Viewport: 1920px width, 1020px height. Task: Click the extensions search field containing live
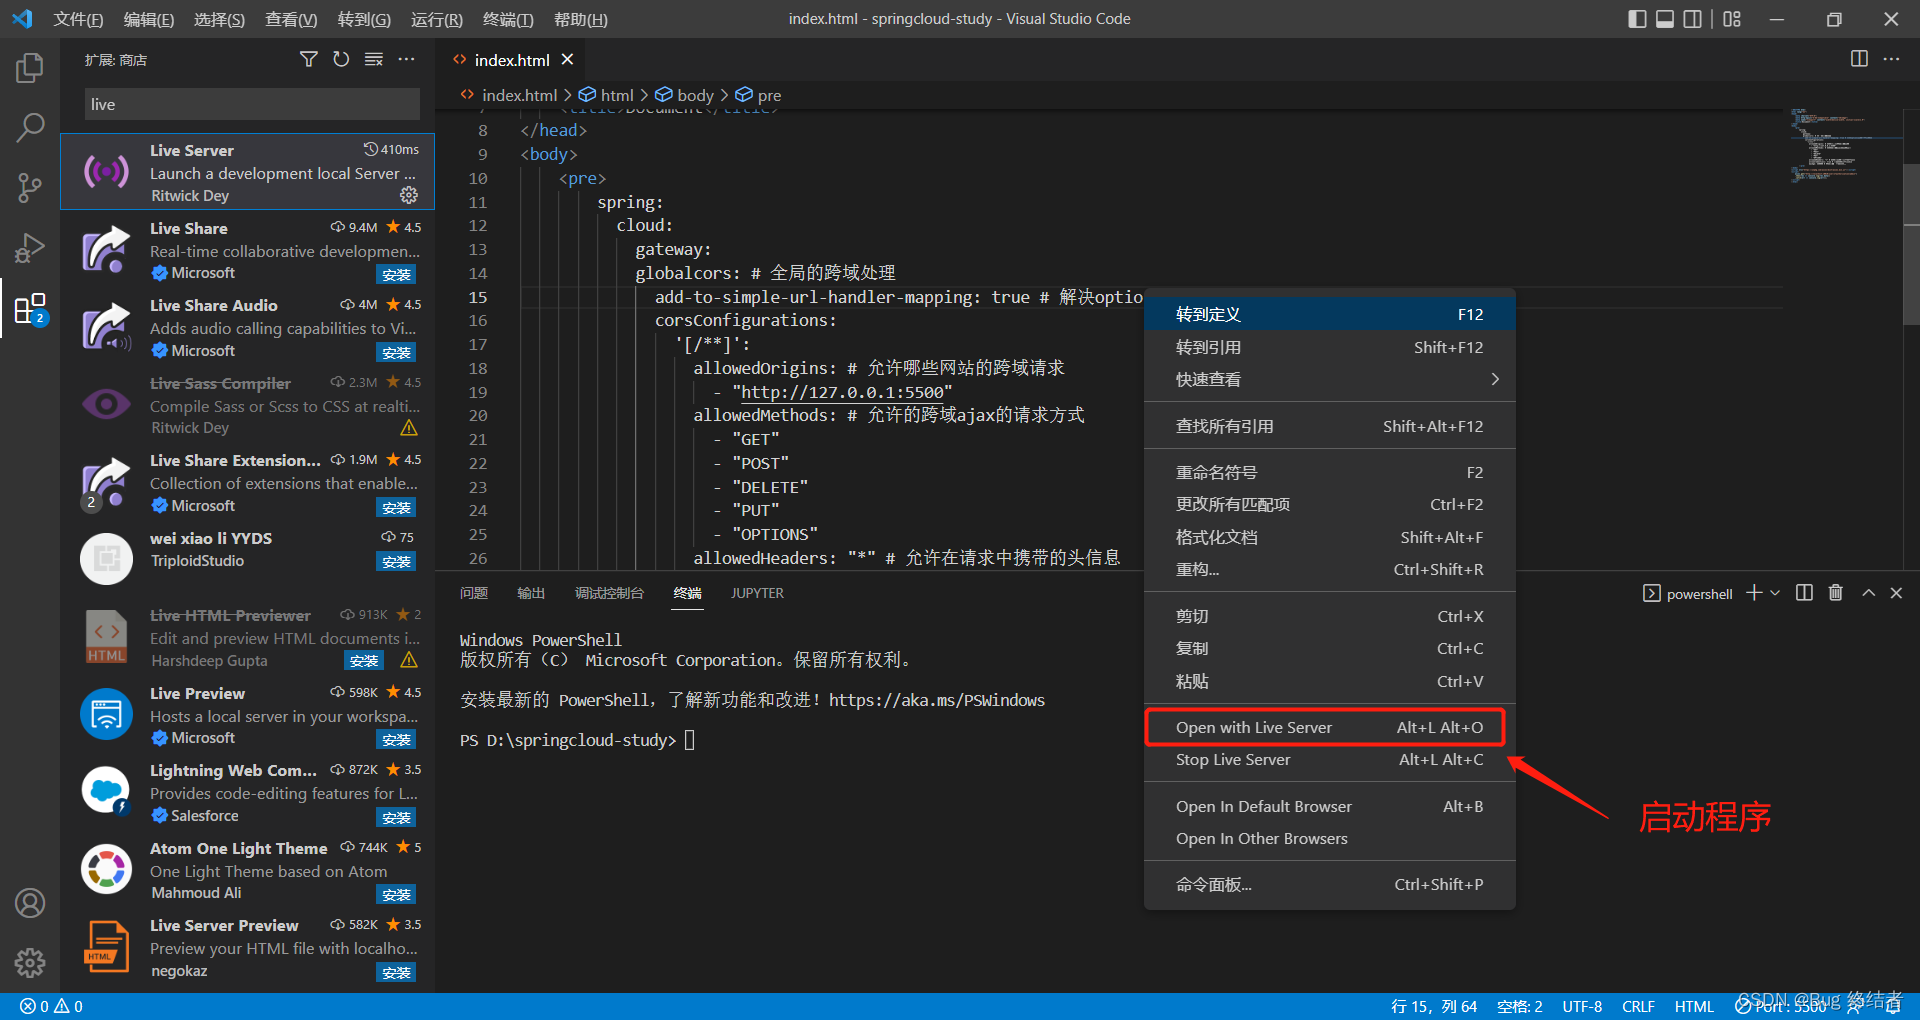point(252,104)
